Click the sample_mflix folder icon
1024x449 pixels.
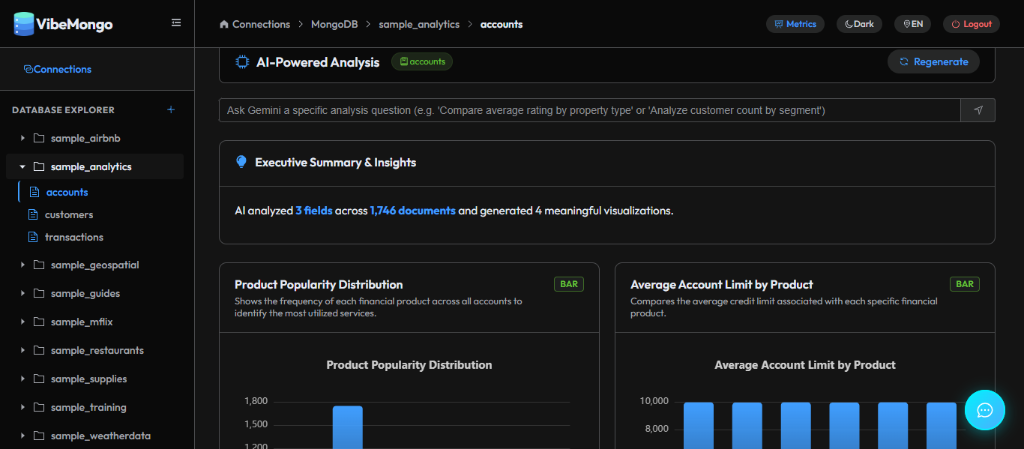(39, 322)
